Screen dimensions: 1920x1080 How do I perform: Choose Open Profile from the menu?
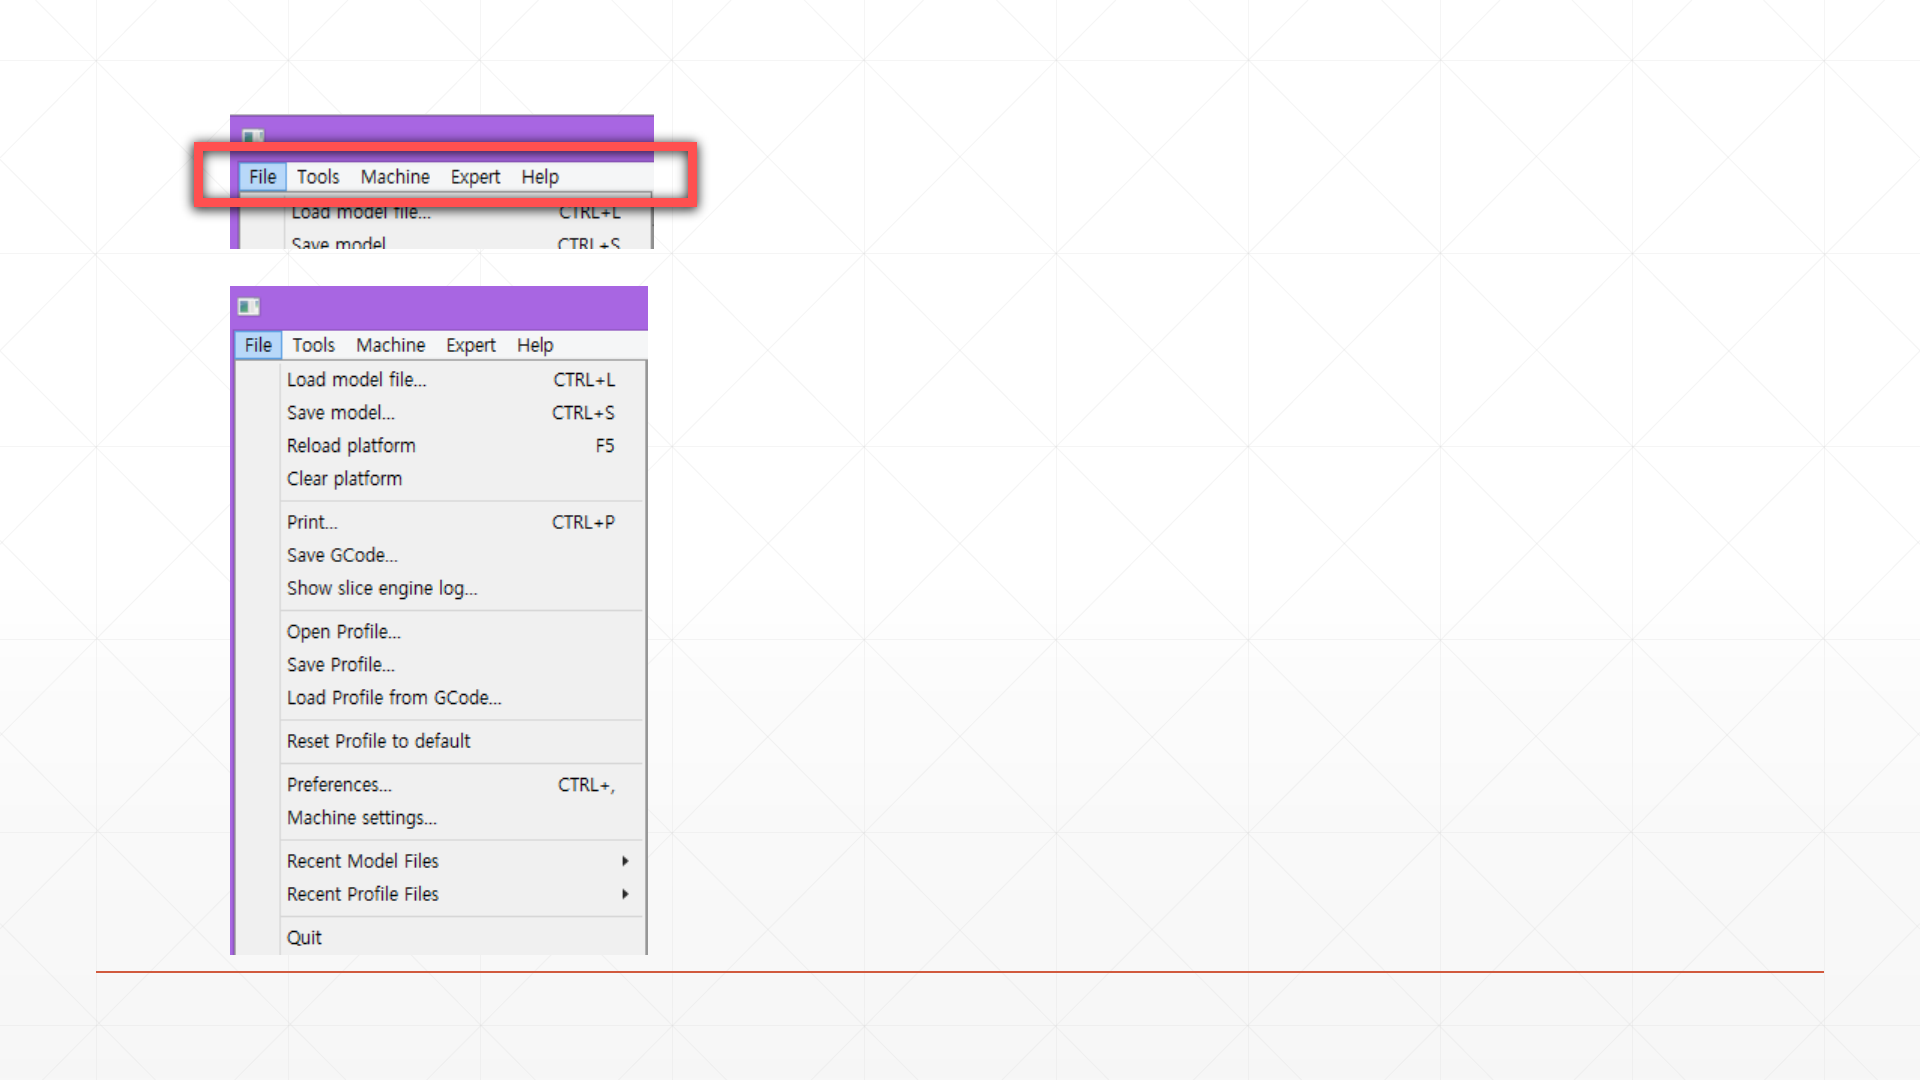point(343,632)
